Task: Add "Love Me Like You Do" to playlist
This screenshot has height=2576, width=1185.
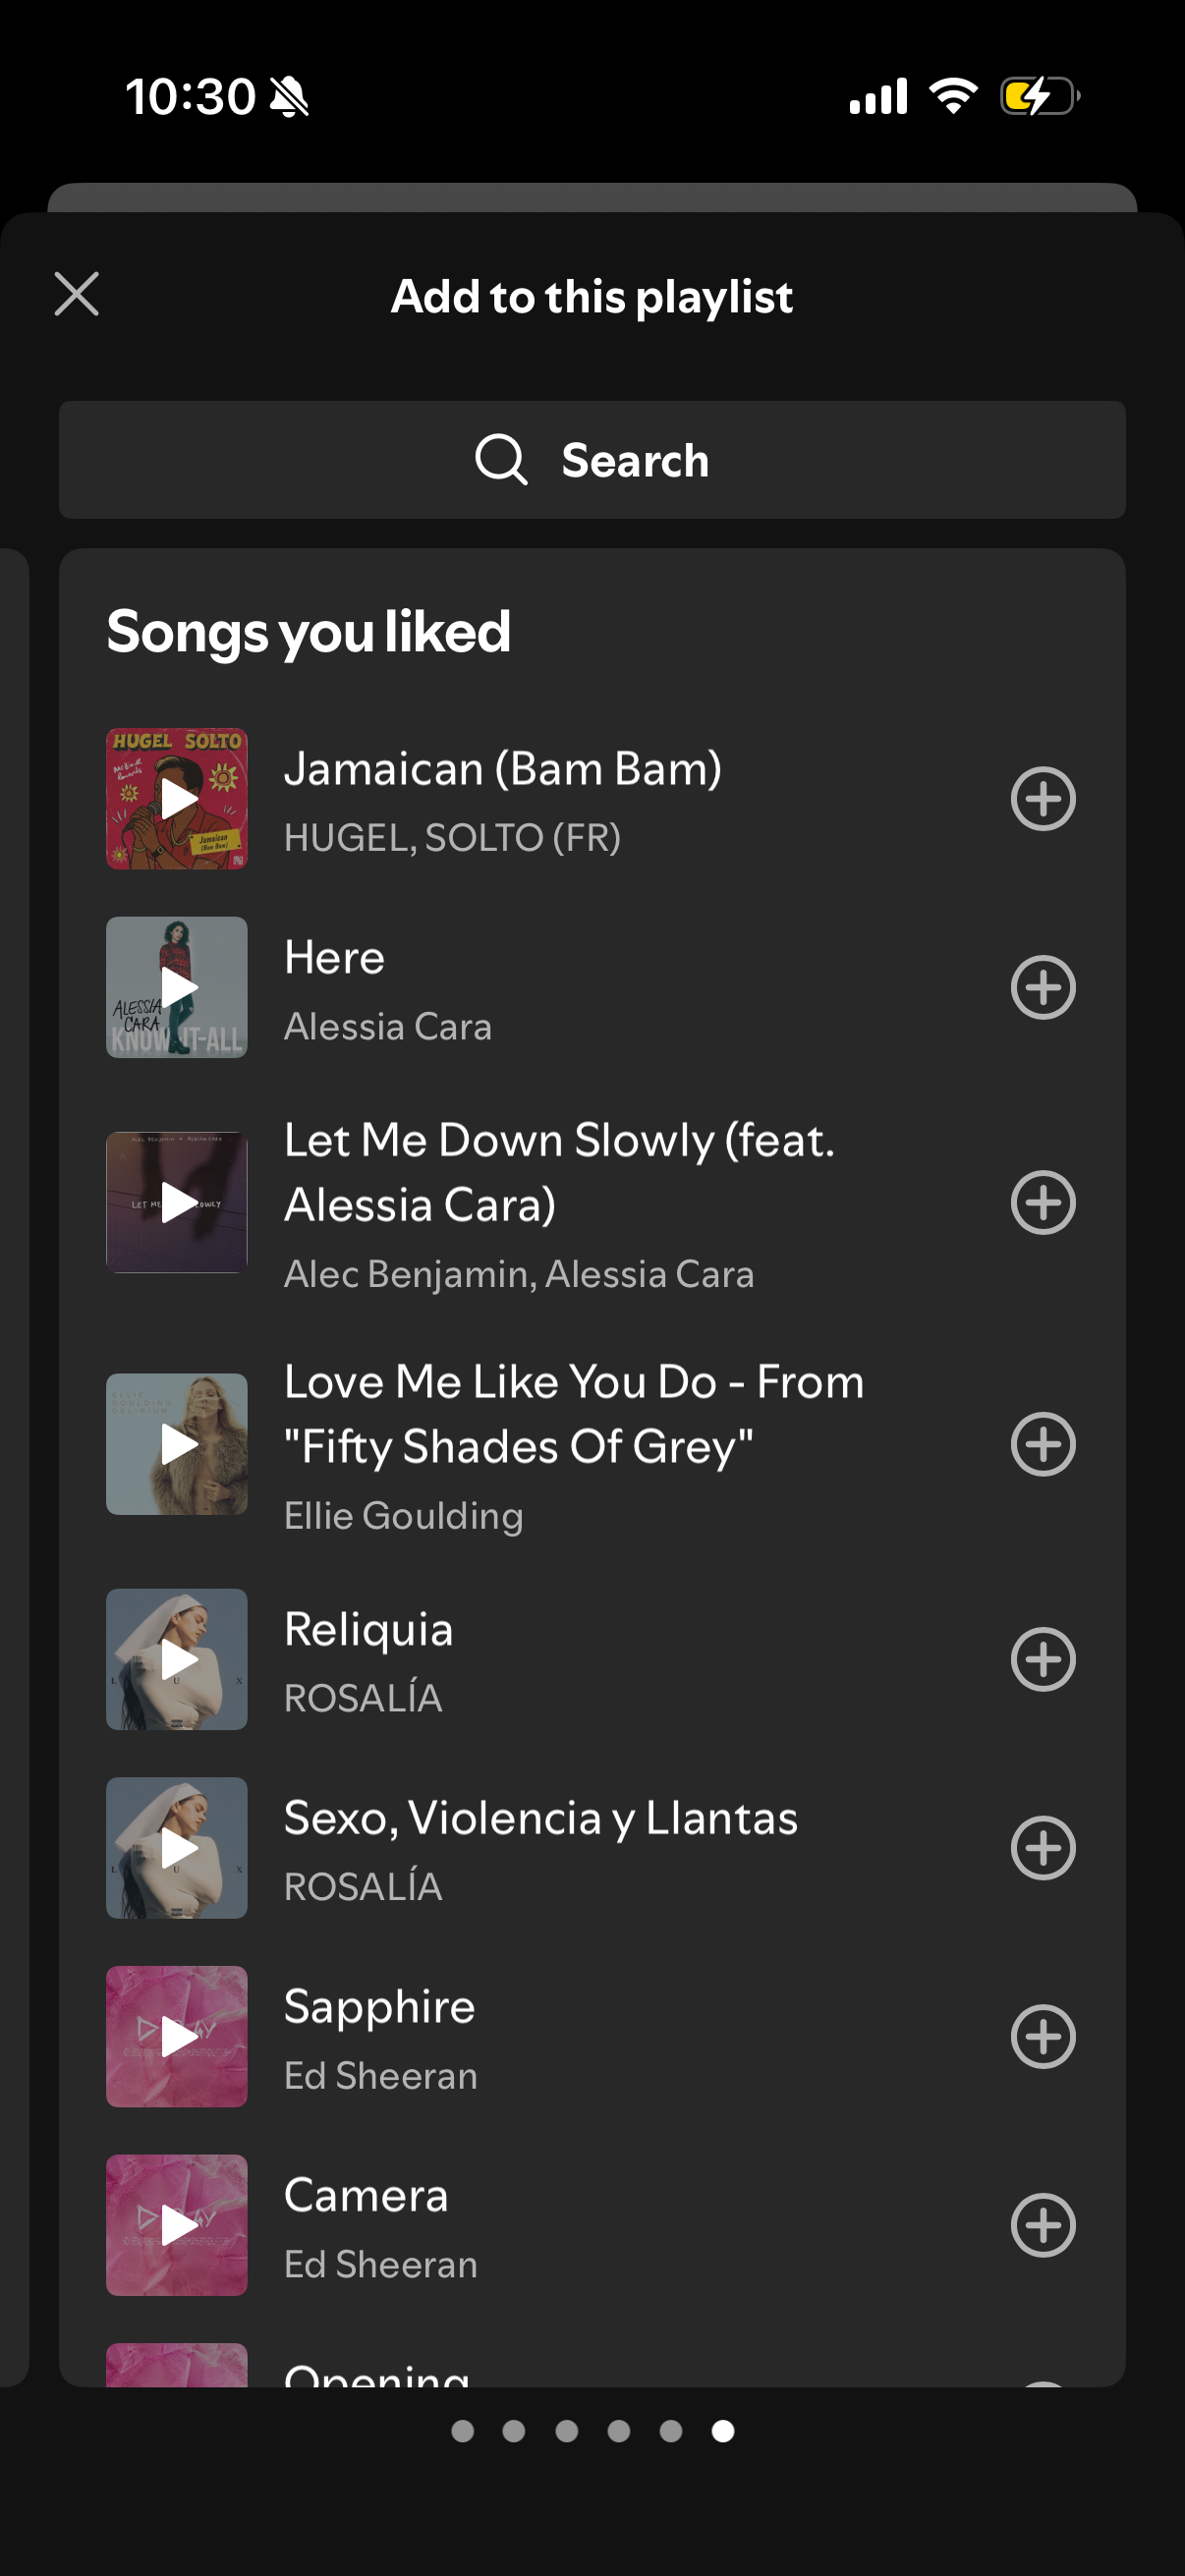Action: click(1043, 1443)
